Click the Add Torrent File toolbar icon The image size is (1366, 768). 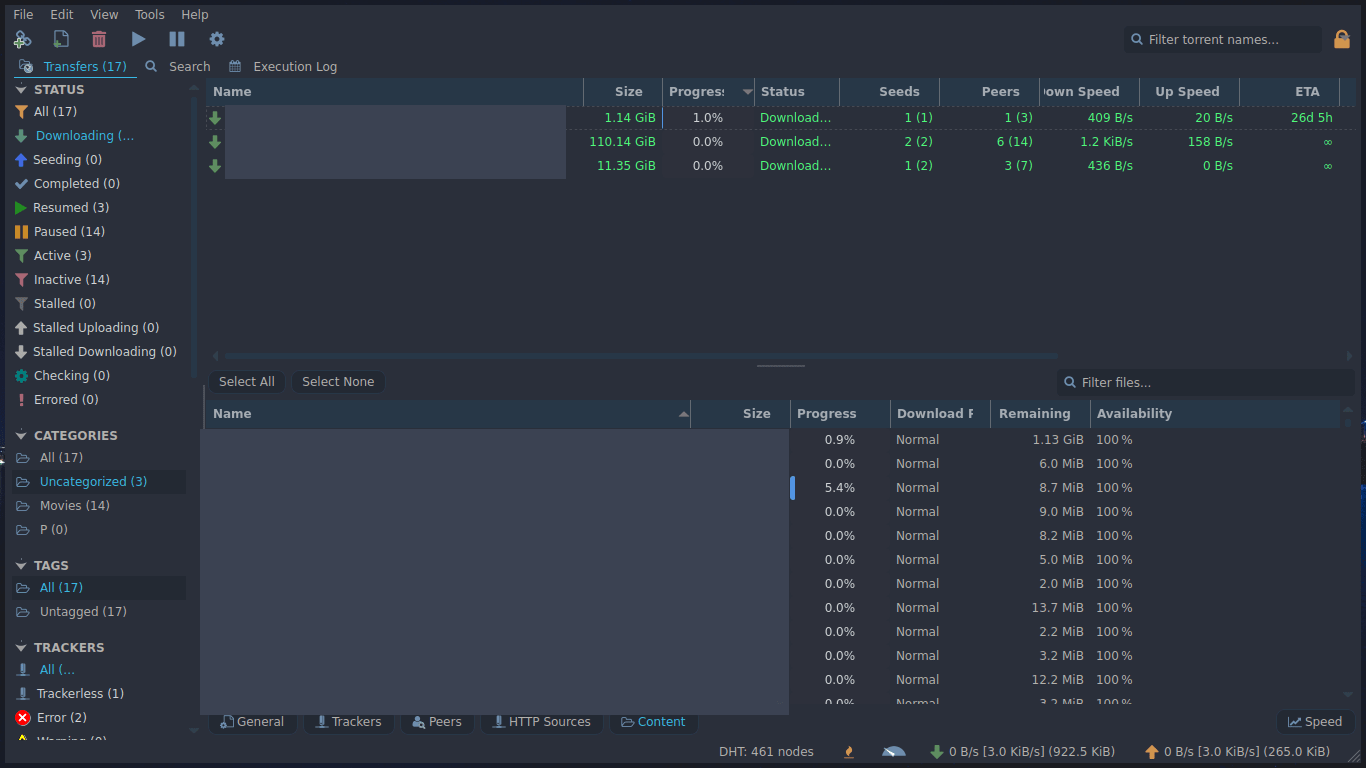[x=61, y=39]
